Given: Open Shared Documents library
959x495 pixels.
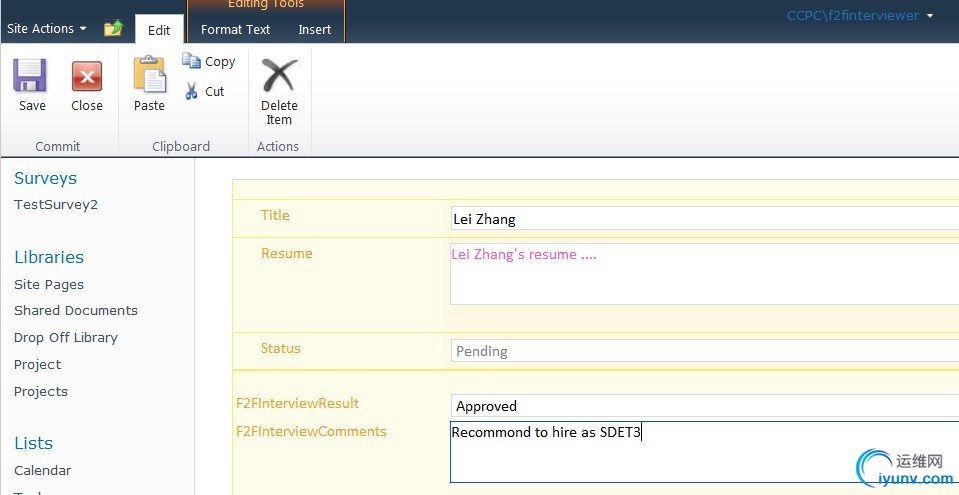Looking at the screenshot, I should tap(76, 310).
